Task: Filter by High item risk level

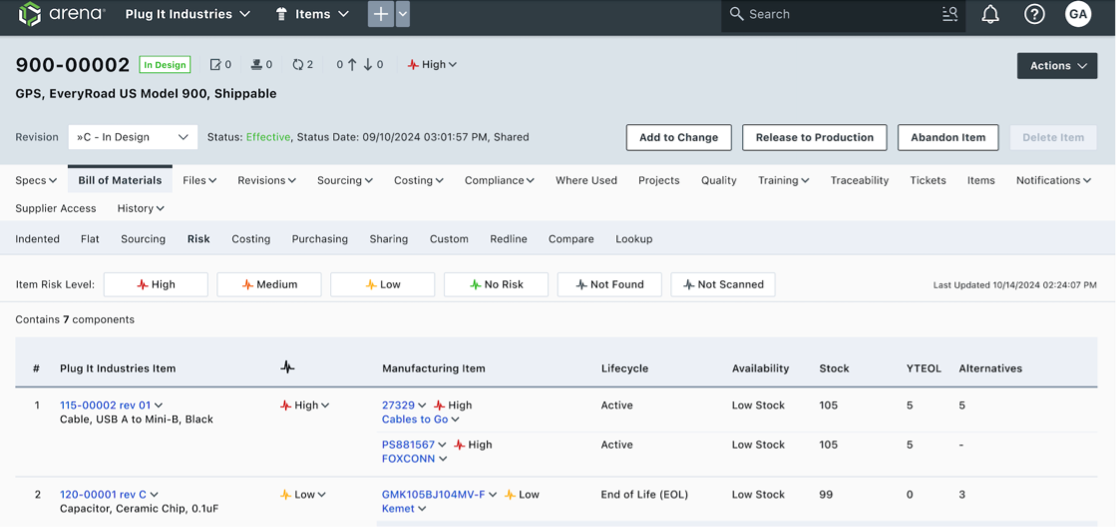Action: point(155,284)
